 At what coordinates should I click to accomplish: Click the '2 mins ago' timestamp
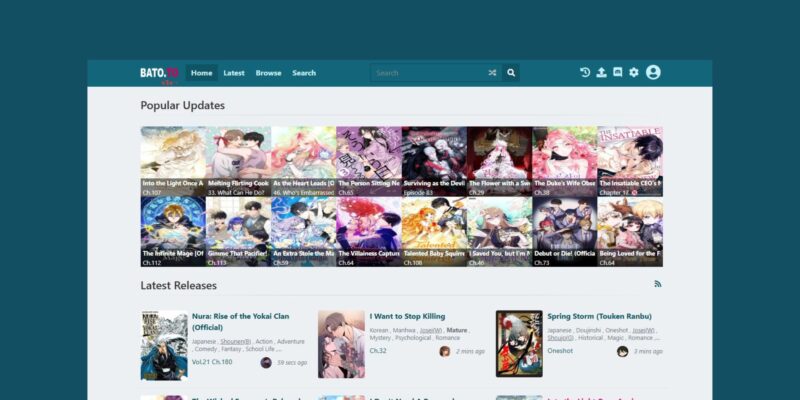[x=470, y=352]
